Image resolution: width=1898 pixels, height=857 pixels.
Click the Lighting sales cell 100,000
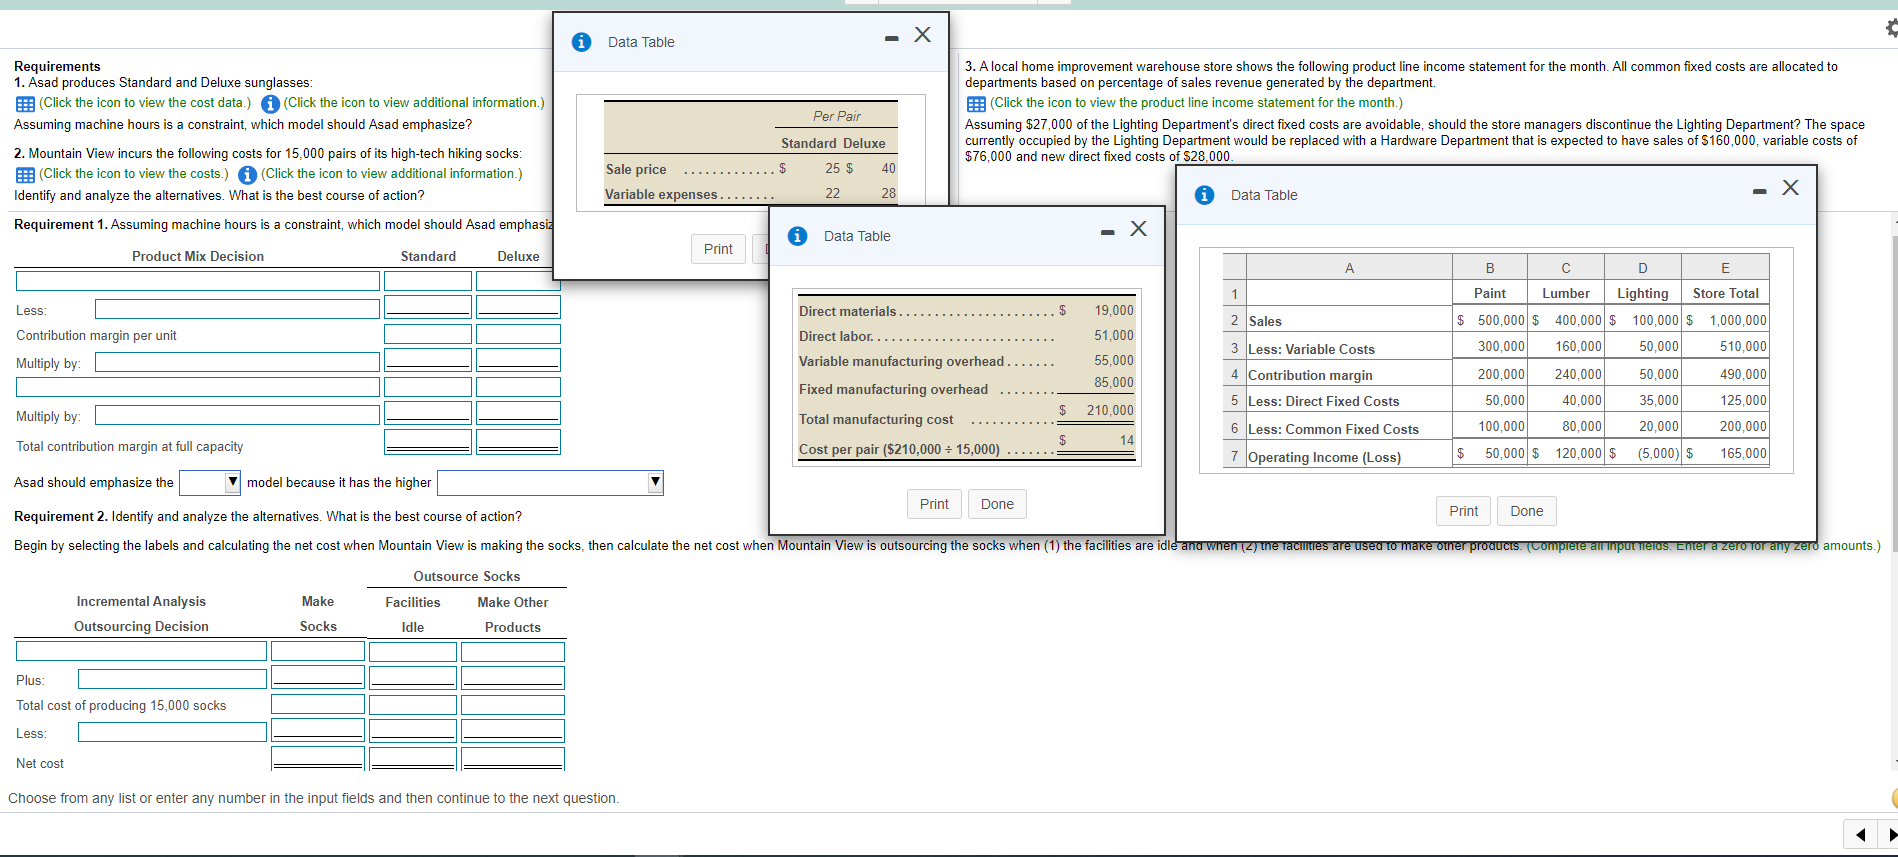[1642, 320]
